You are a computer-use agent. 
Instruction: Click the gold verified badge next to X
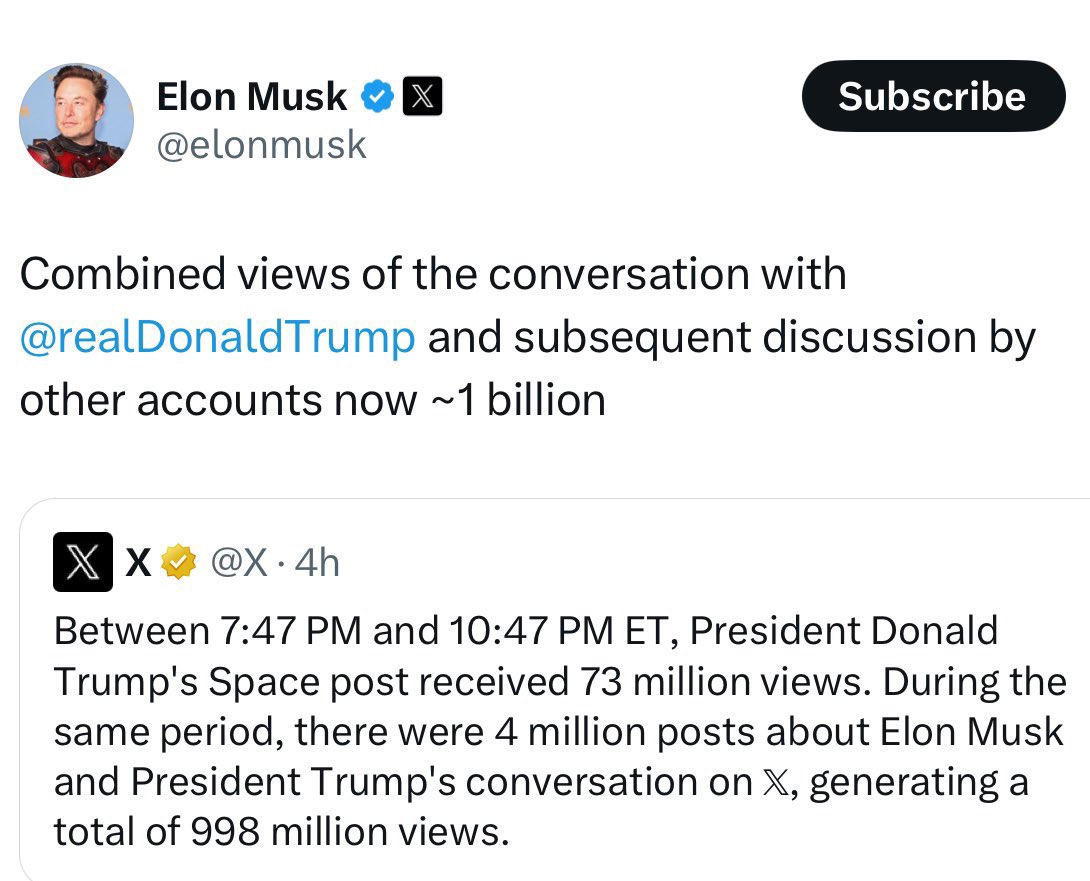point(177,564)
